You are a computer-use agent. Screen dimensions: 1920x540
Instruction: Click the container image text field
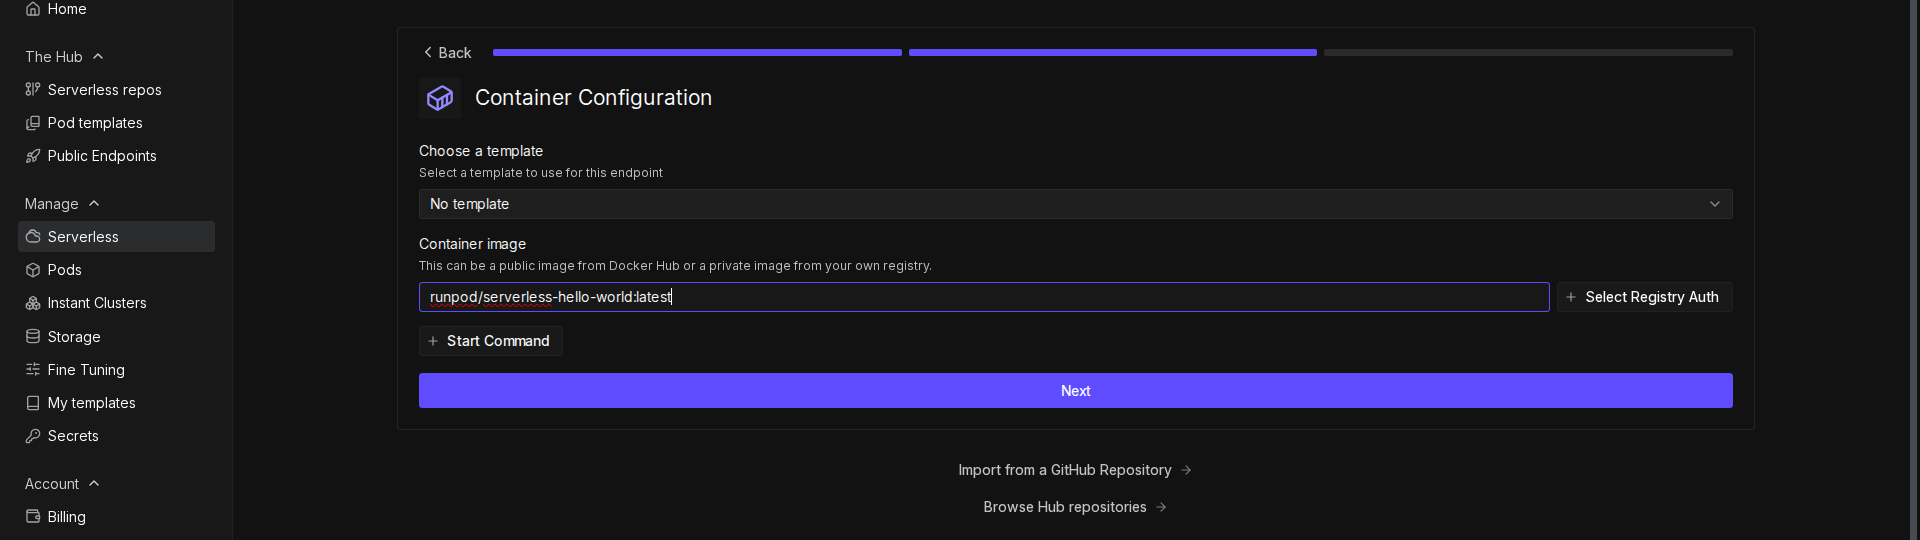point(983,297)
